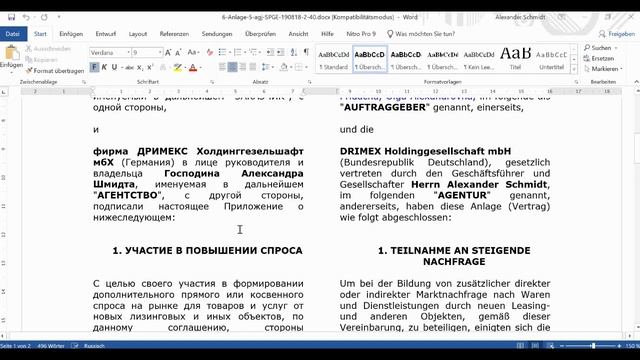Open the Markieren dropdown
640x360 pixels.
(x=603, y=69)
